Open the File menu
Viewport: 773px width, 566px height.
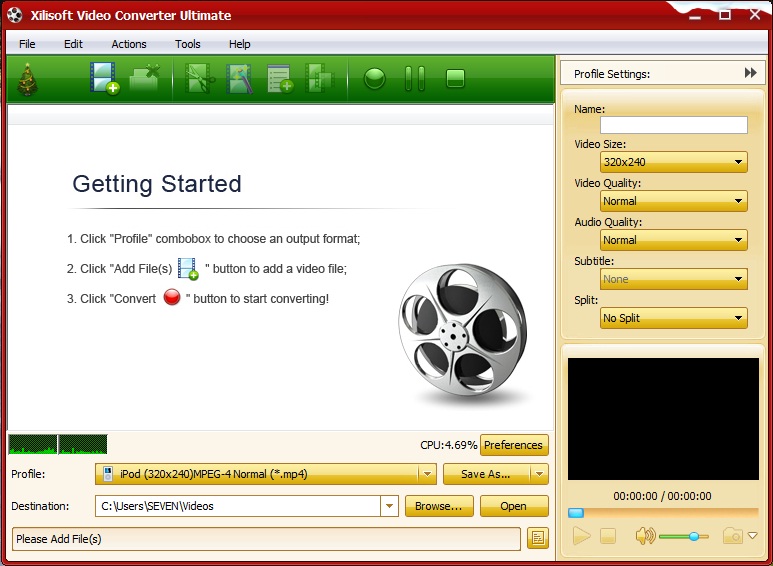(x=27, y=44)
